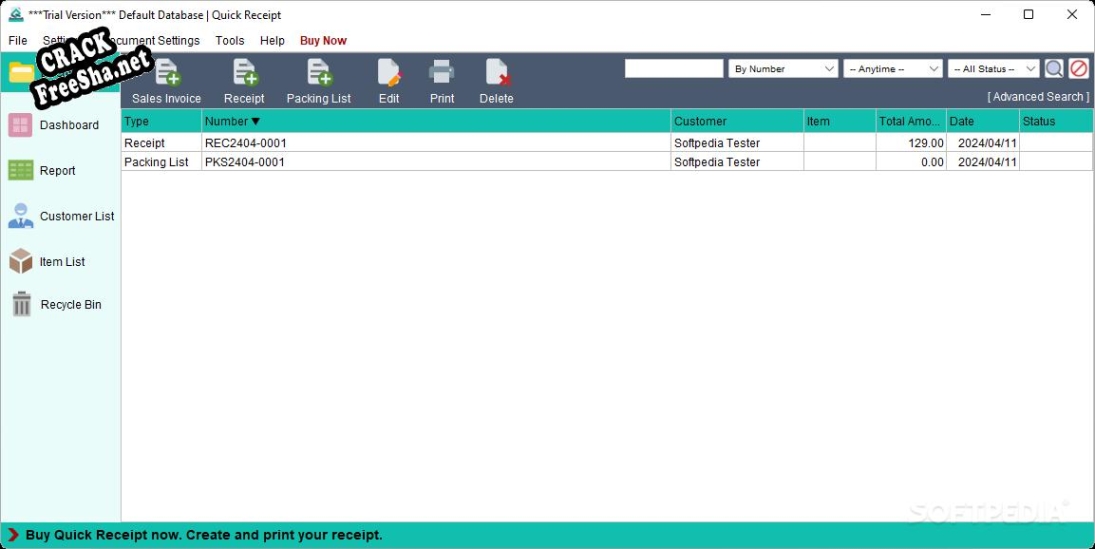Open Recycle Bin in the sidebar

[60, 305]
